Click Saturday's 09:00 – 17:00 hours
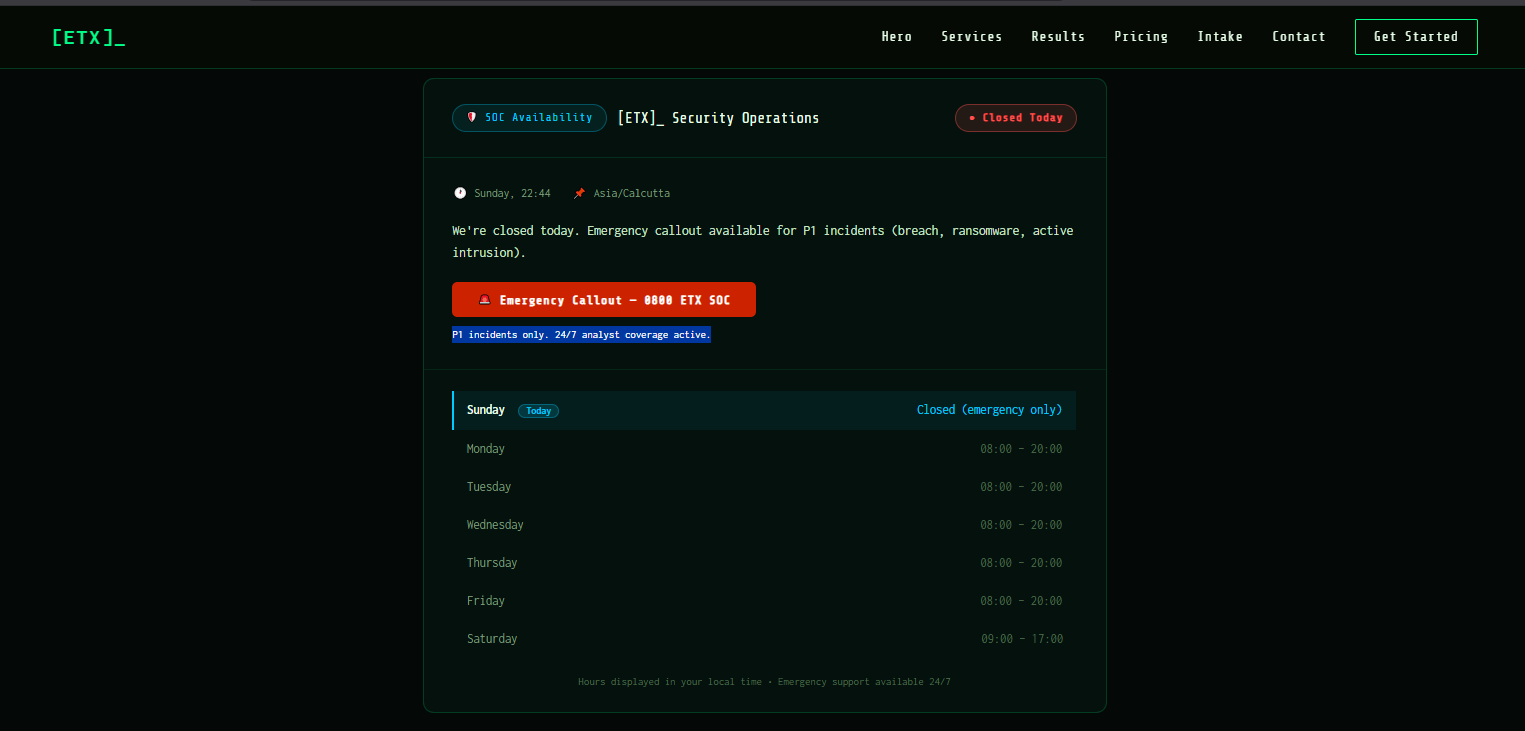Image resolution: width=1525 pixels, height=731 pixels. pos(1022,639)
